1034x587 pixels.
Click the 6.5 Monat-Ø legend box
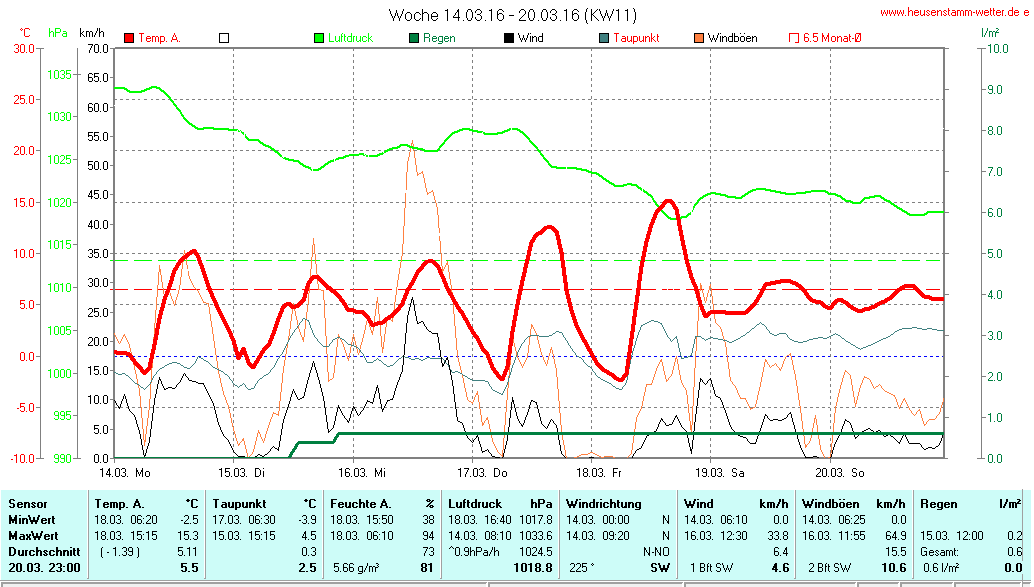click(794, 38)
